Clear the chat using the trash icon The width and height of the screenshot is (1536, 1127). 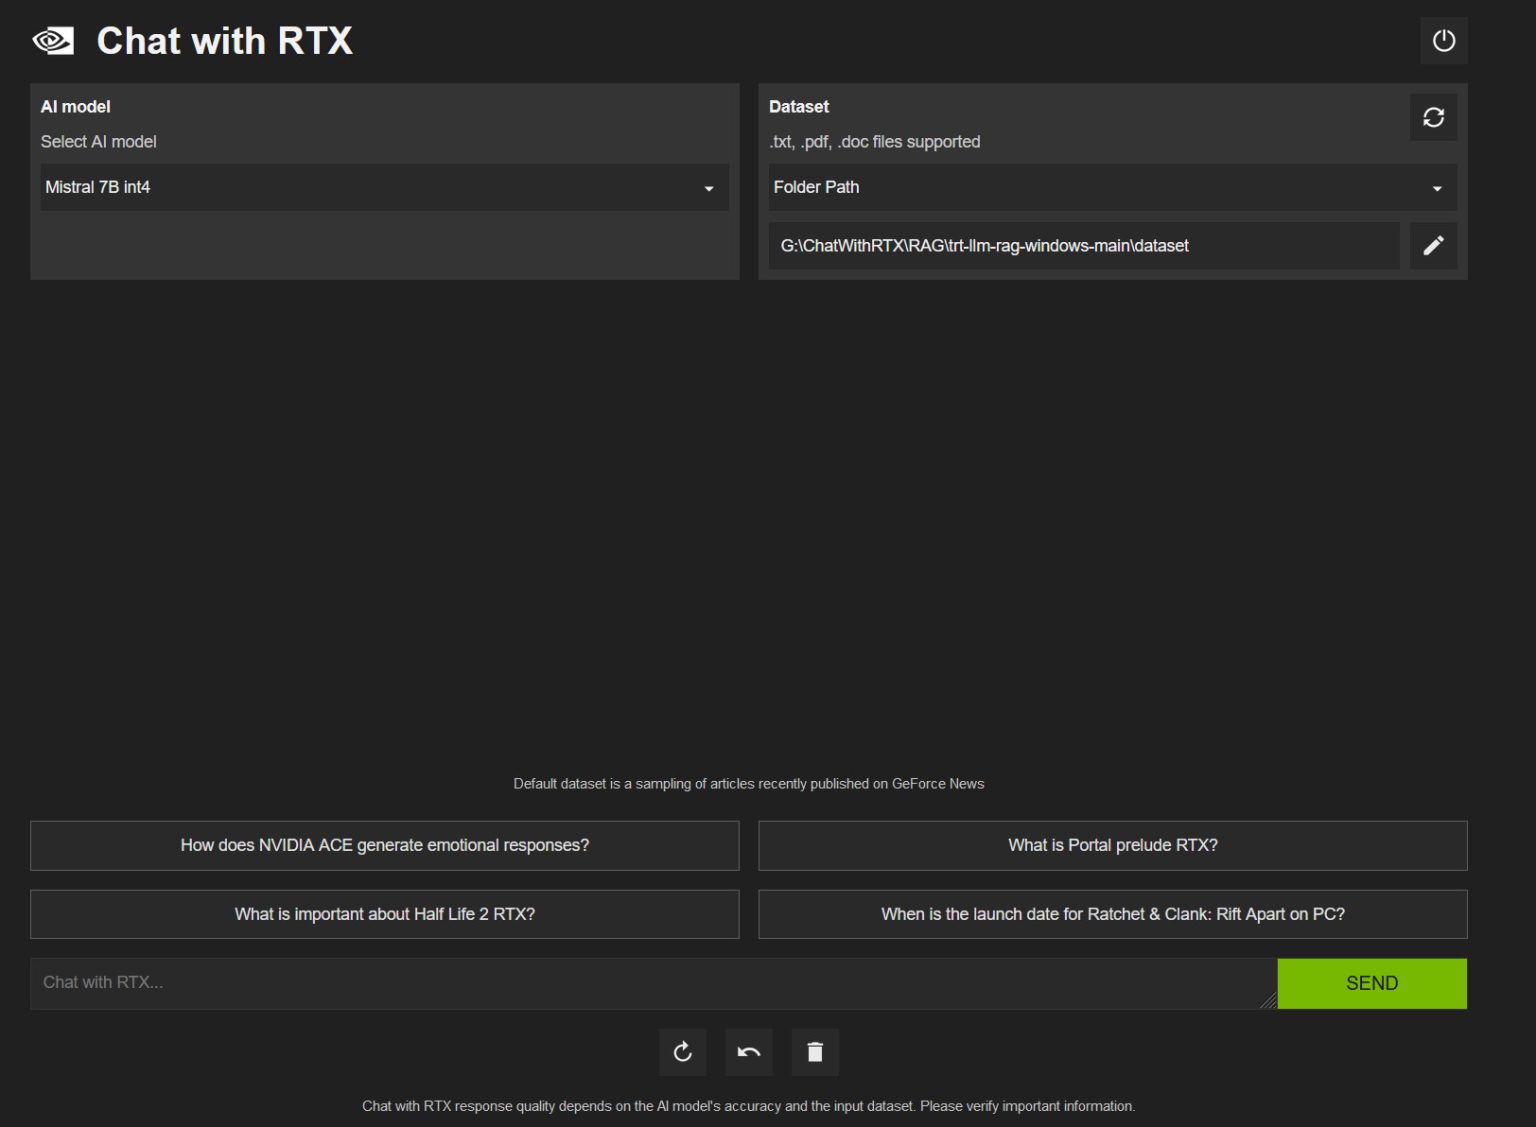point(815,1051)
